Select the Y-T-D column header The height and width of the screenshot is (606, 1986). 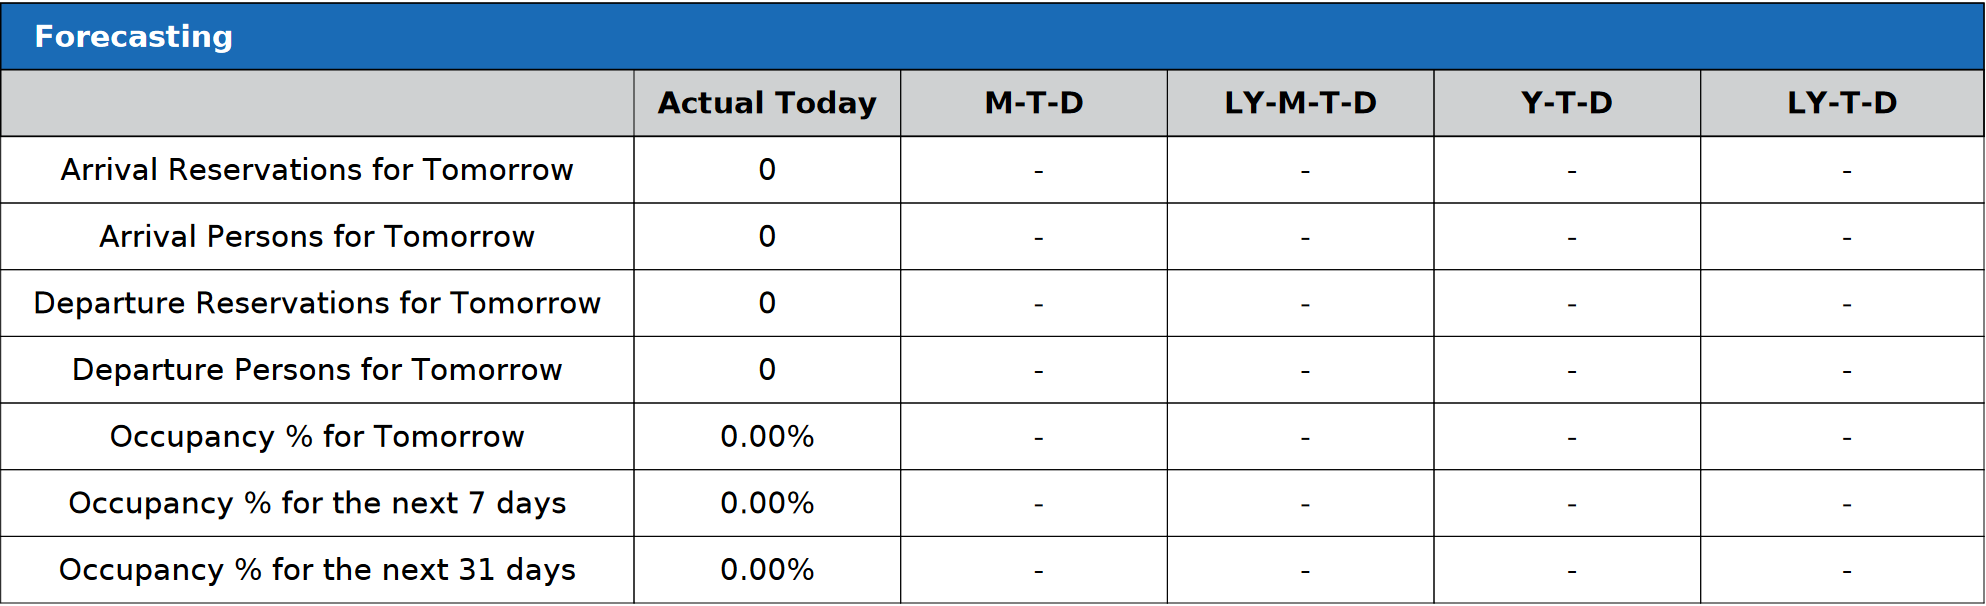click(x=1566, y=103)
